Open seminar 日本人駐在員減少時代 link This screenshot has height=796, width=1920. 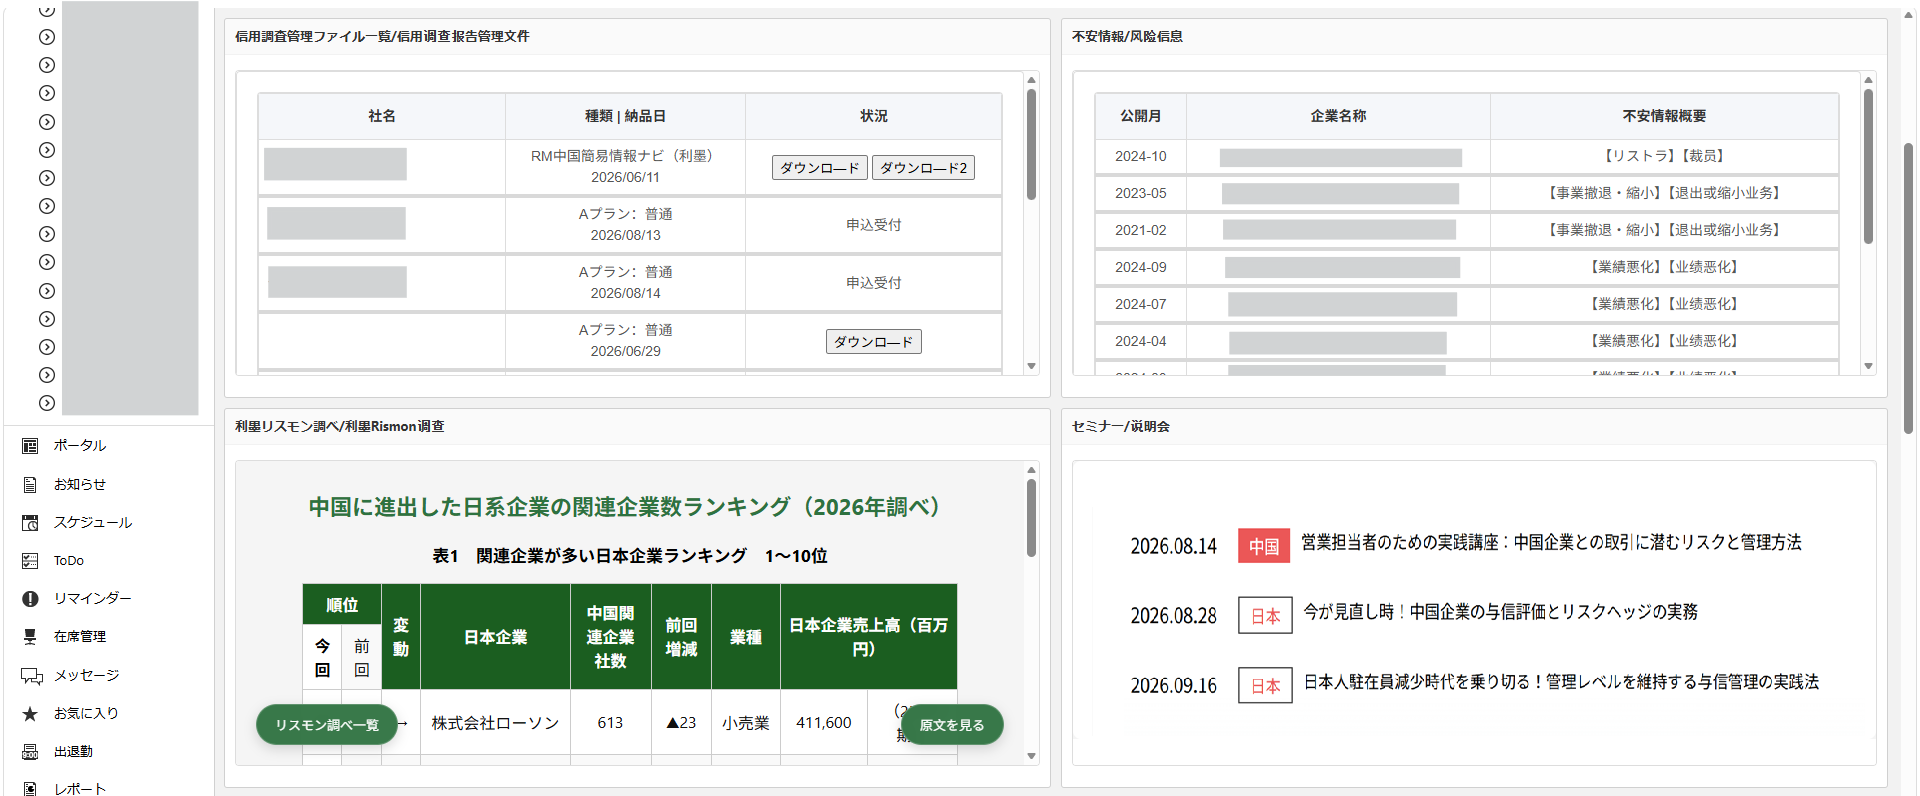click(x=1561, y=682)
